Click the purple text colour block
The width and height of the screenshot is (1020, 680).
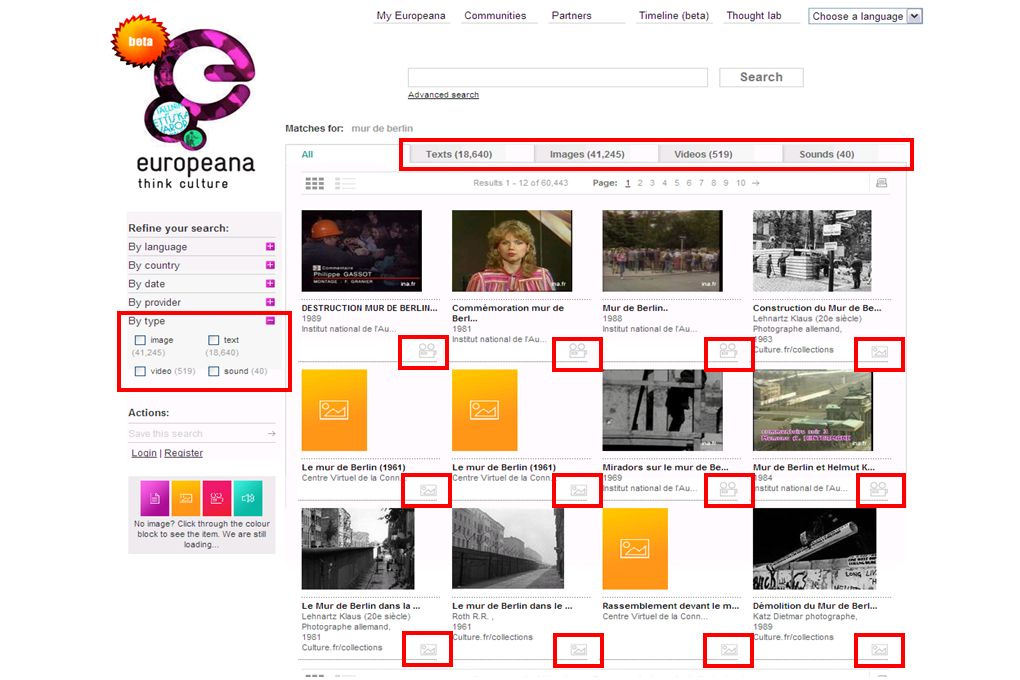tap(155, 498)
